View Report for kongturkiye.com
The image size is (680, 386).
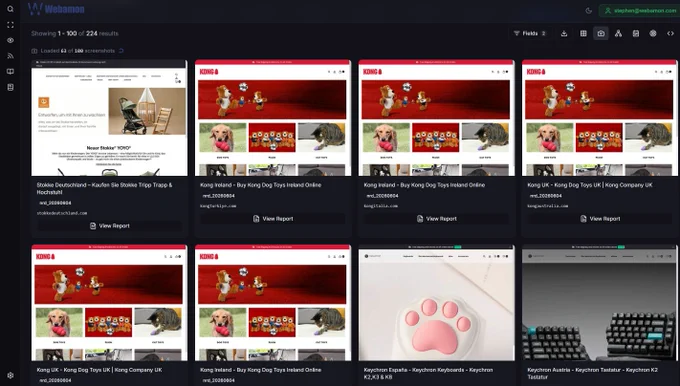[x=273, y=219]
